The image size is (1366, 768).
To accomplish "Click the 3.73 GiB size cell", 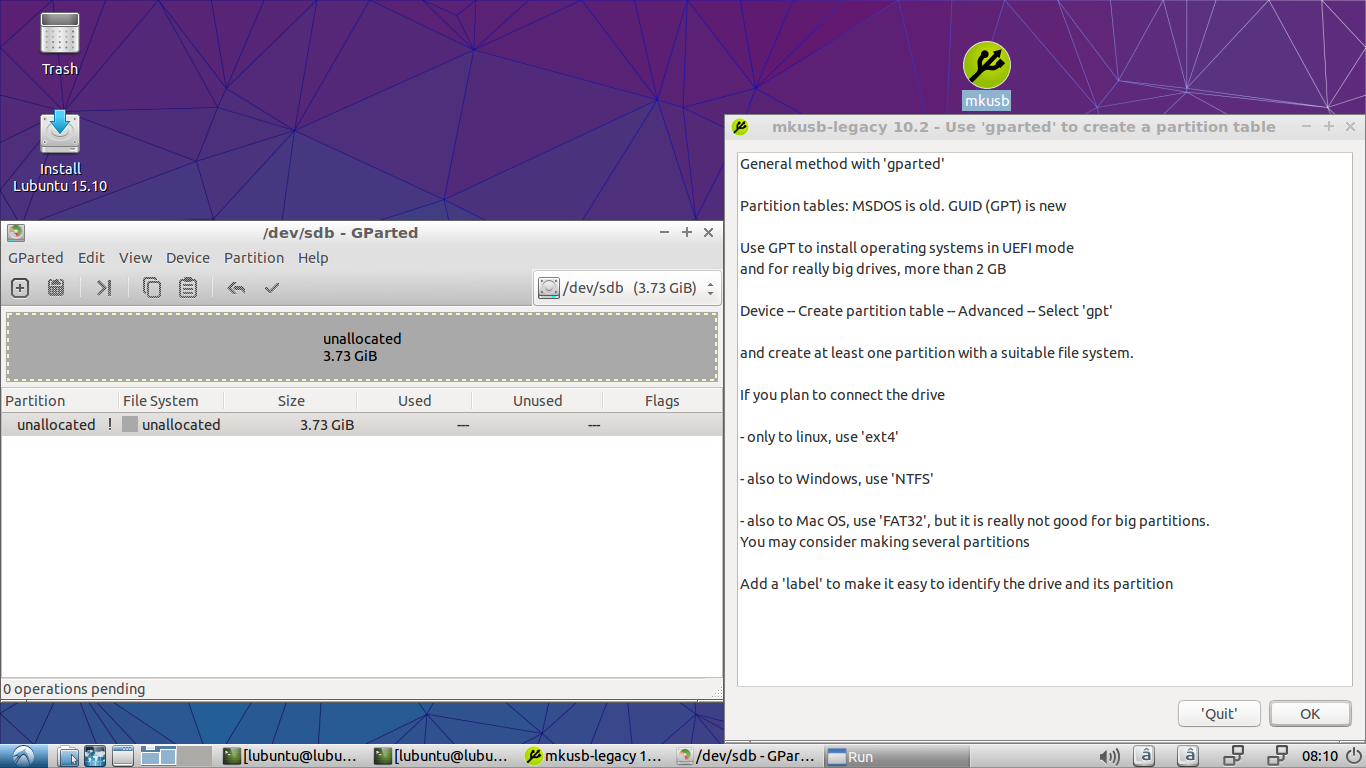I will coord(327,425).
